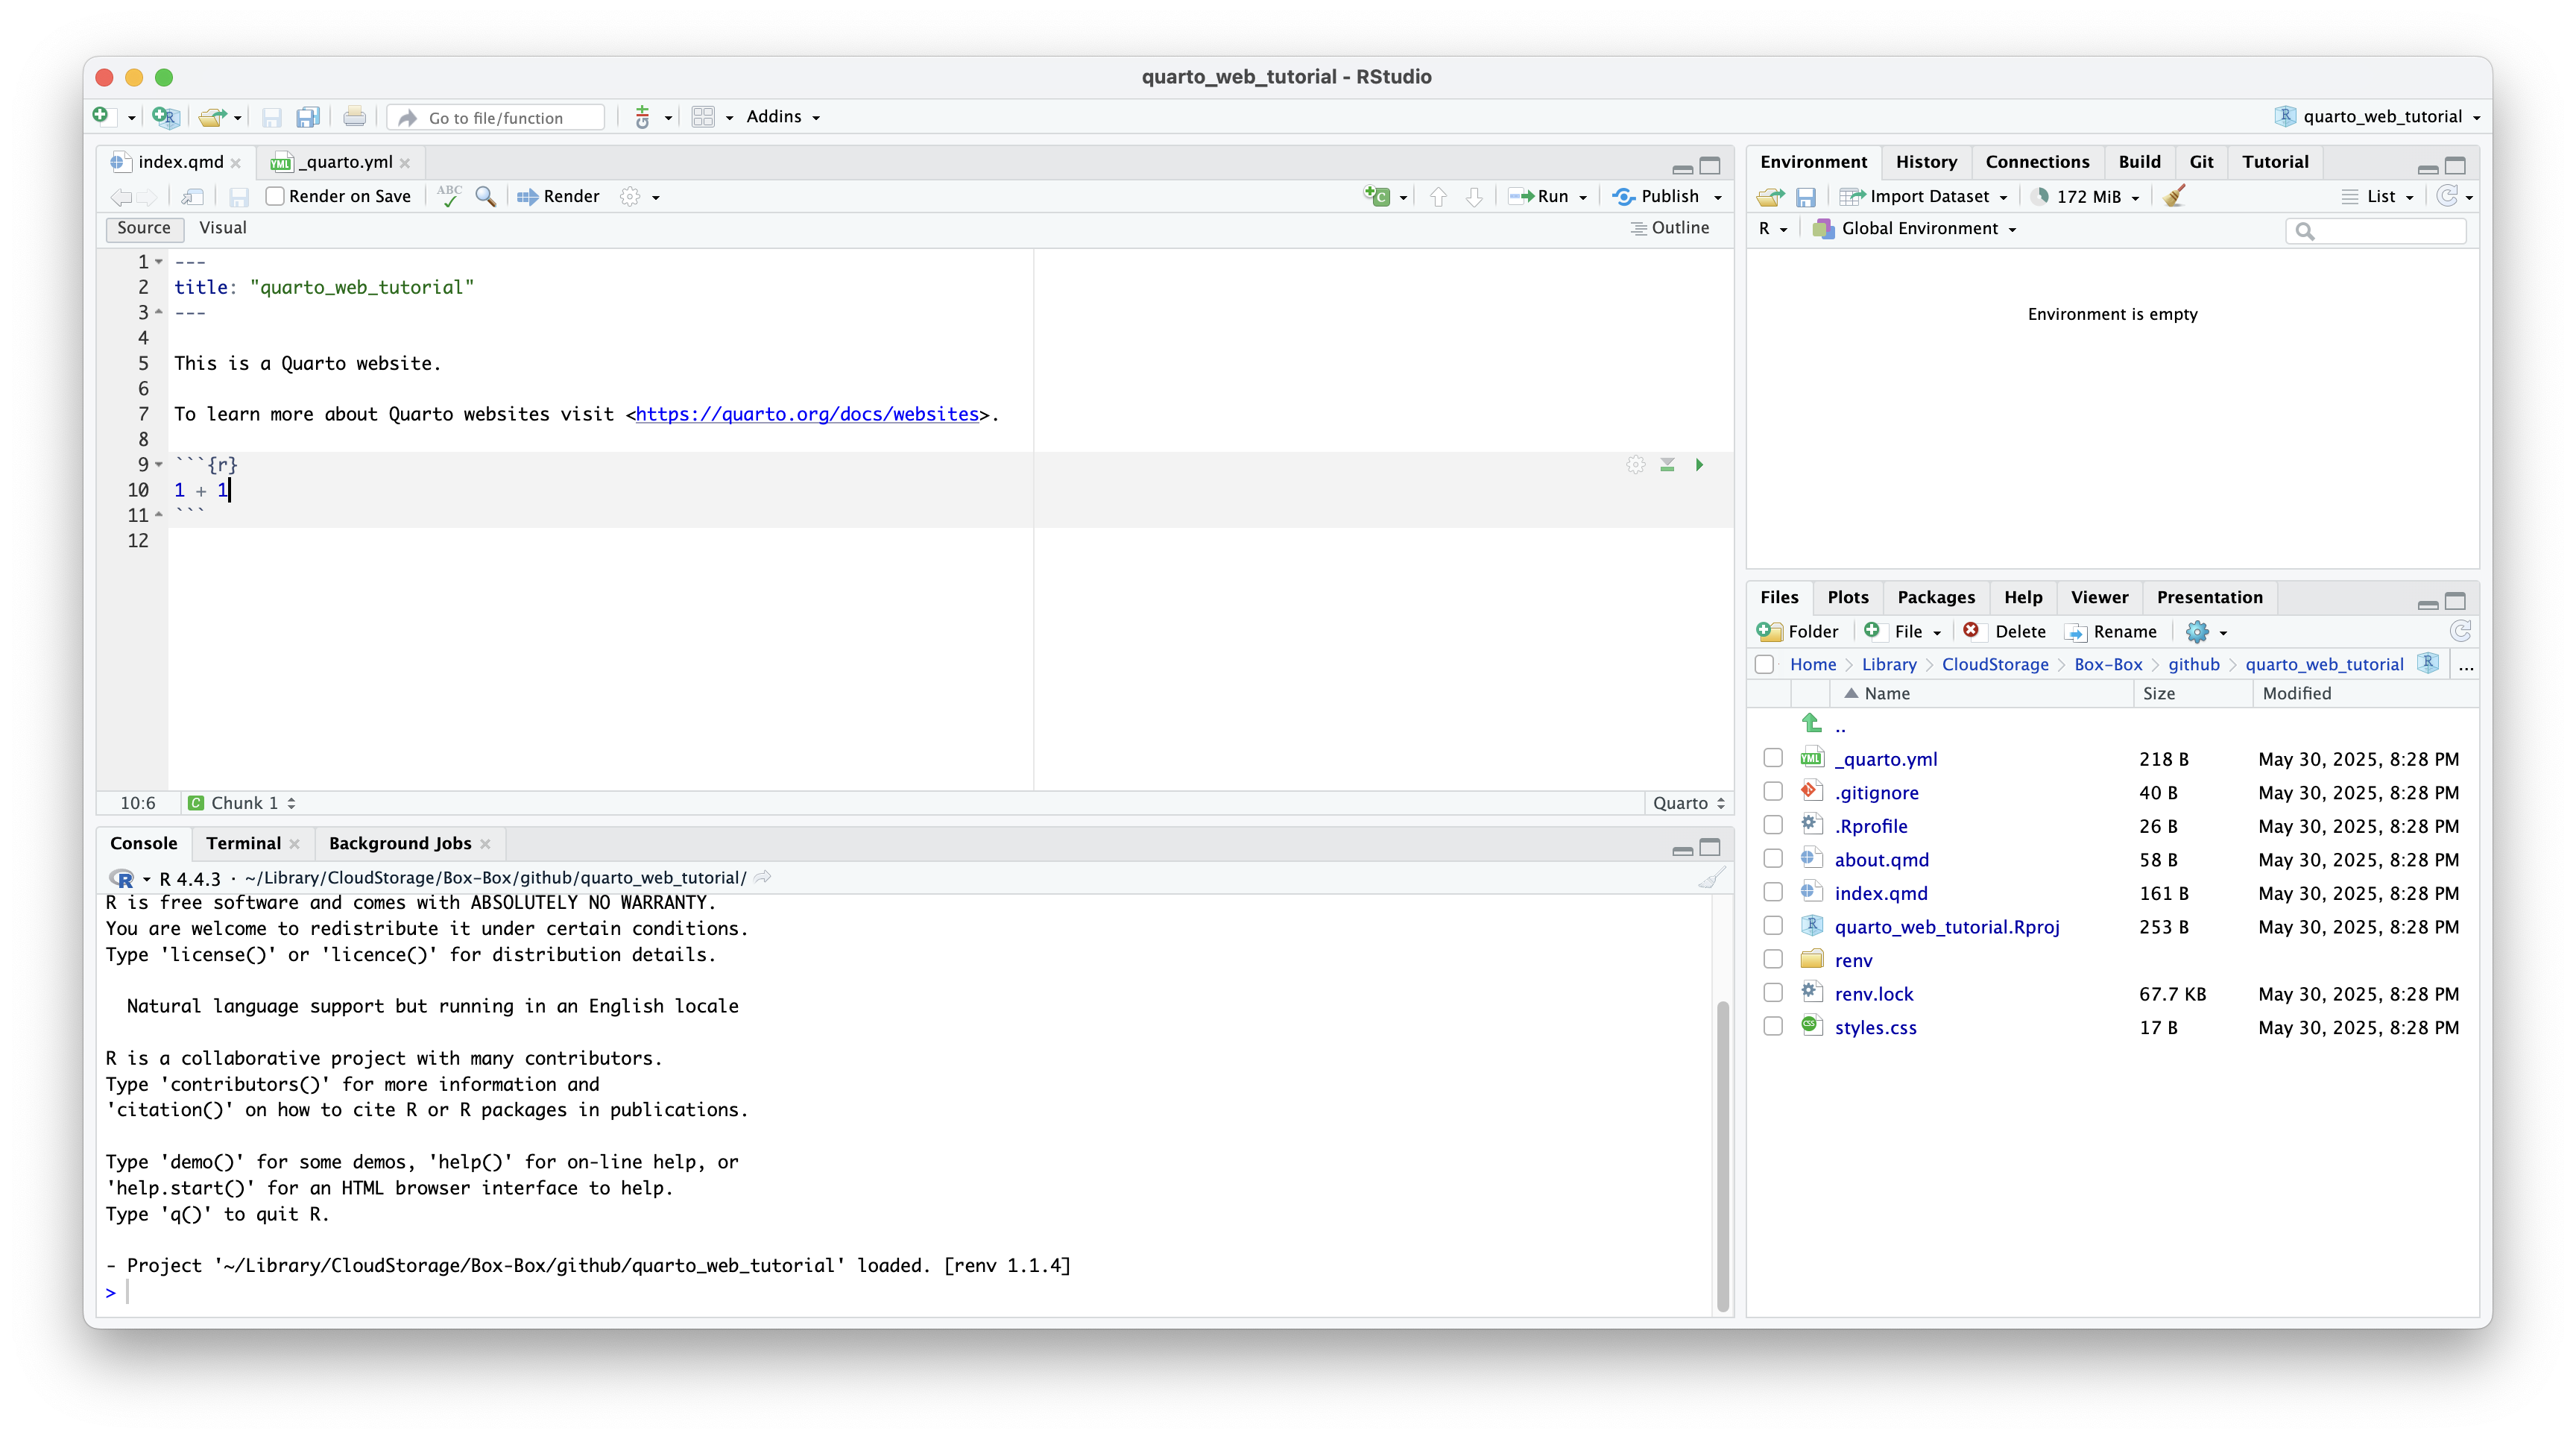
Task: Click the Find/Replace magnifier icon
Action: click(485, 196)
